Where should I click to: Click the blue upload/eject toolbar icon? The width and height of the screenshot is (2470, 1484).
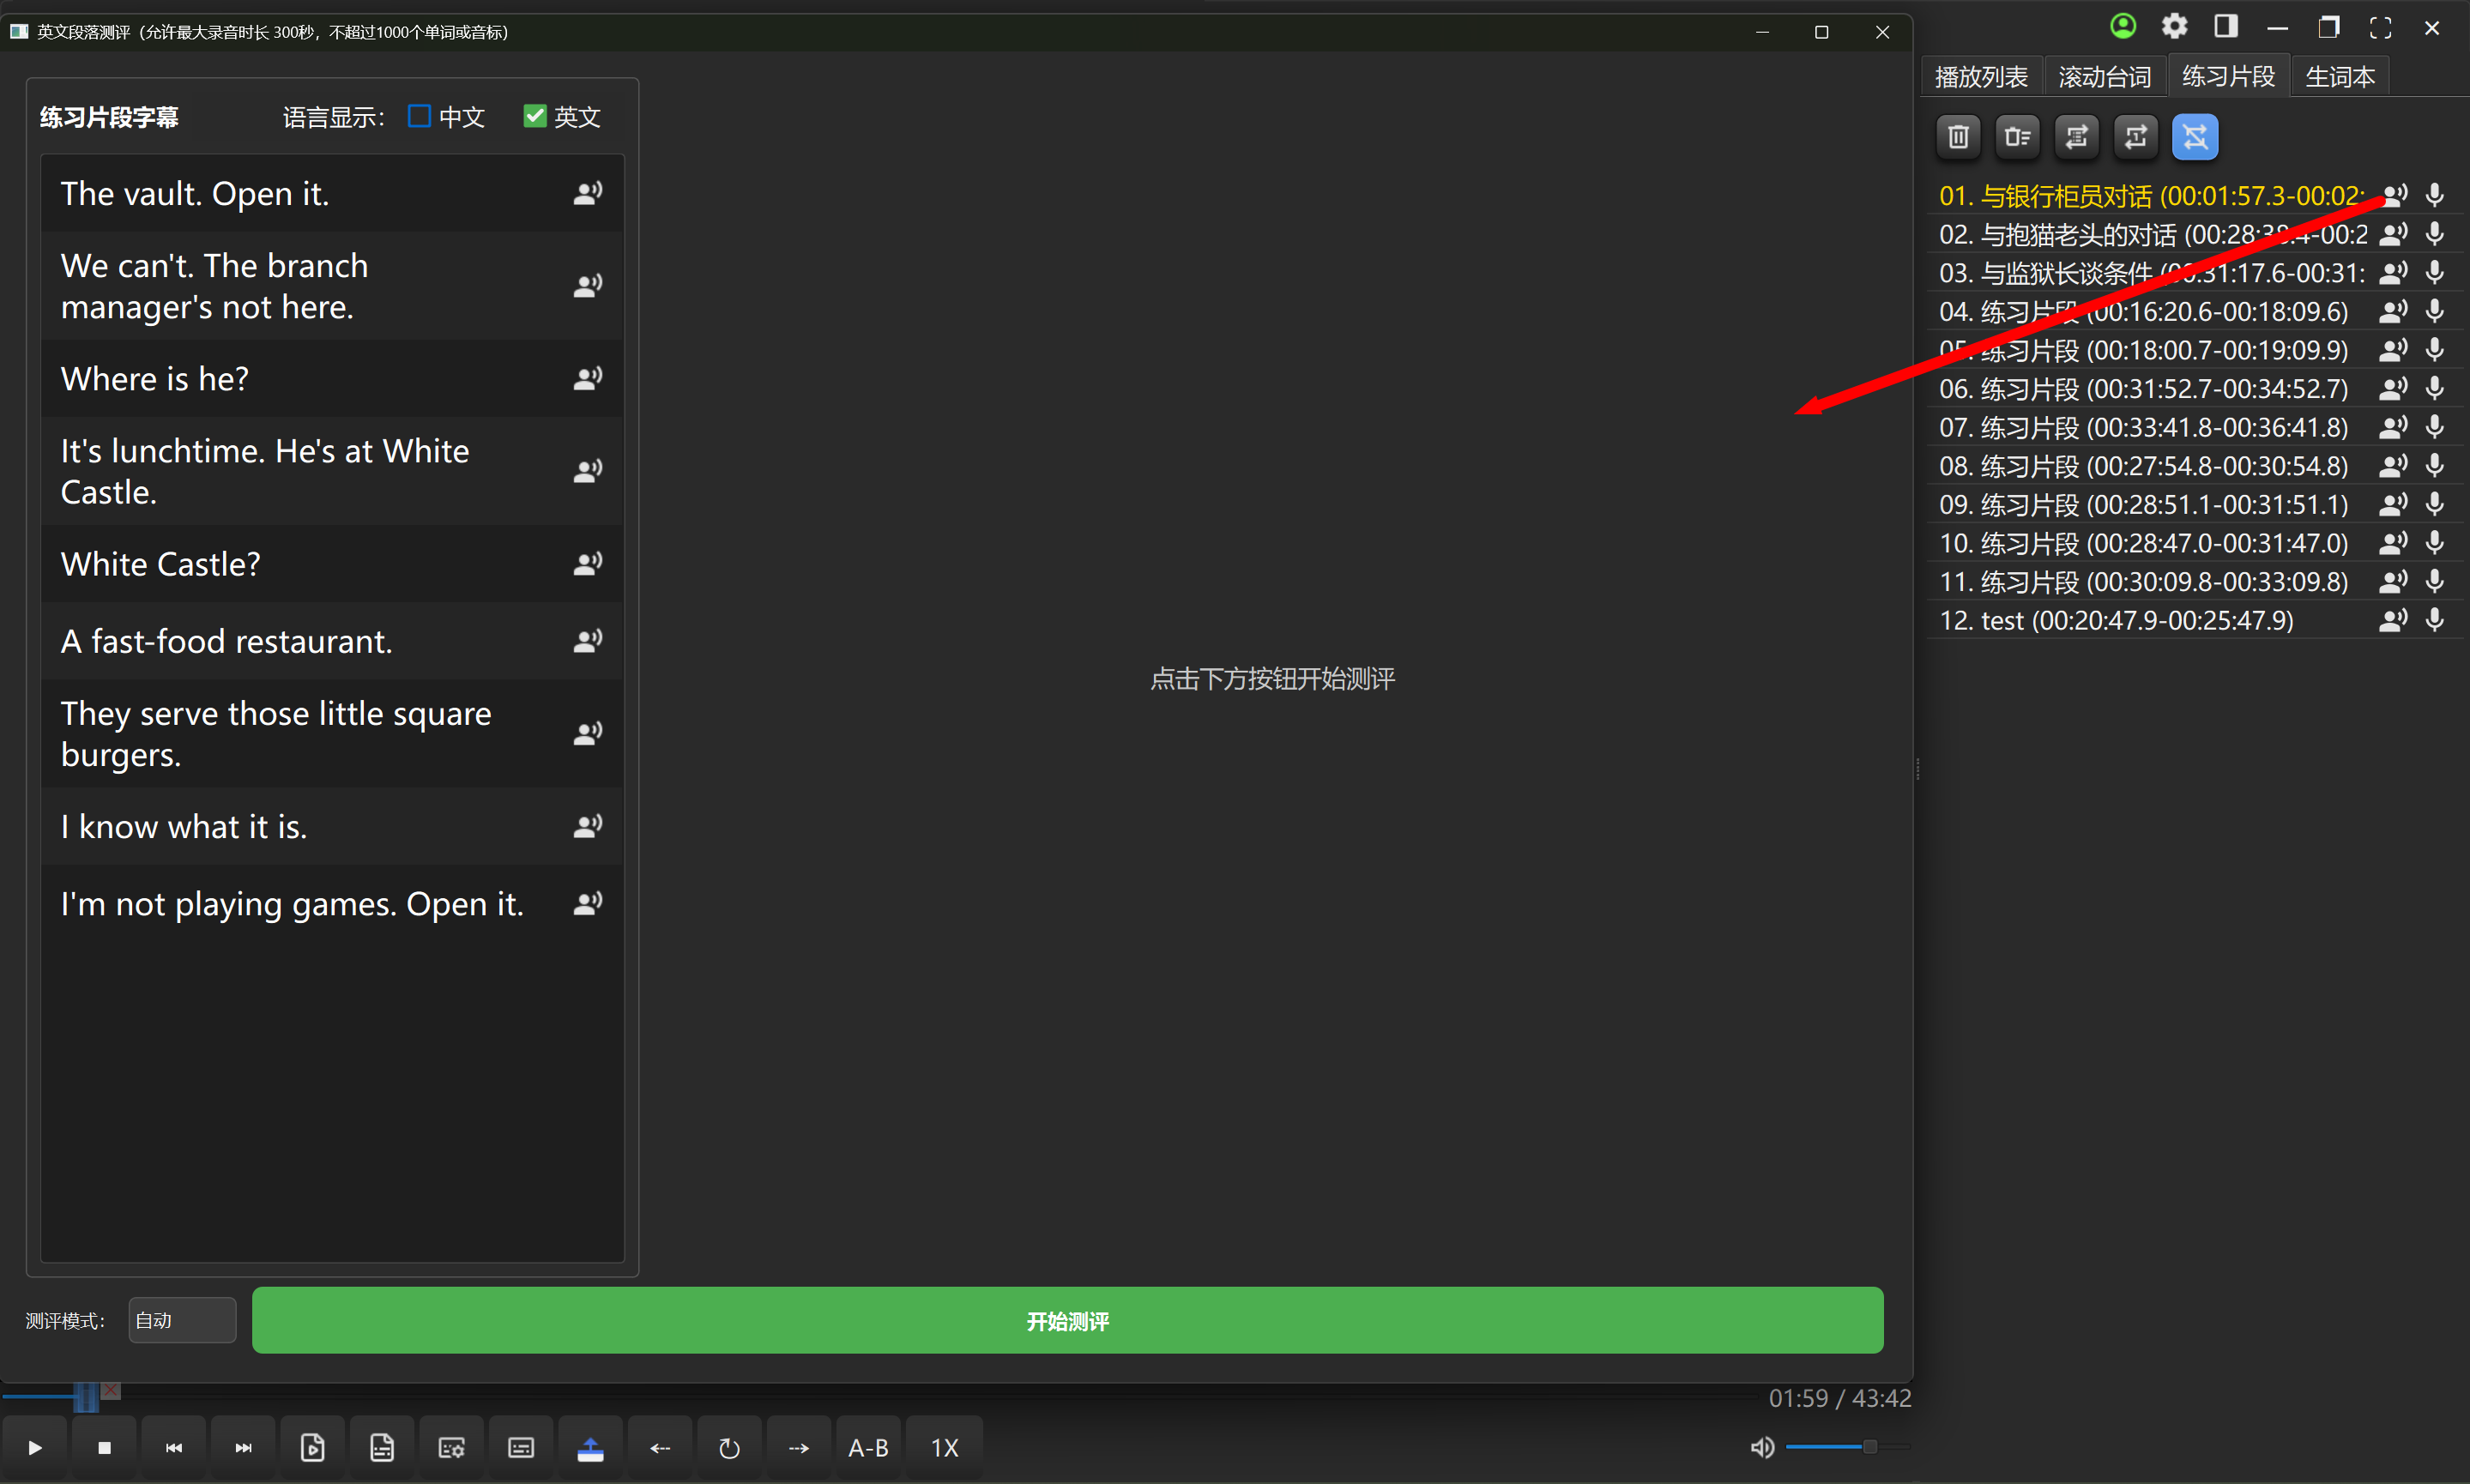coord(590,1447)
